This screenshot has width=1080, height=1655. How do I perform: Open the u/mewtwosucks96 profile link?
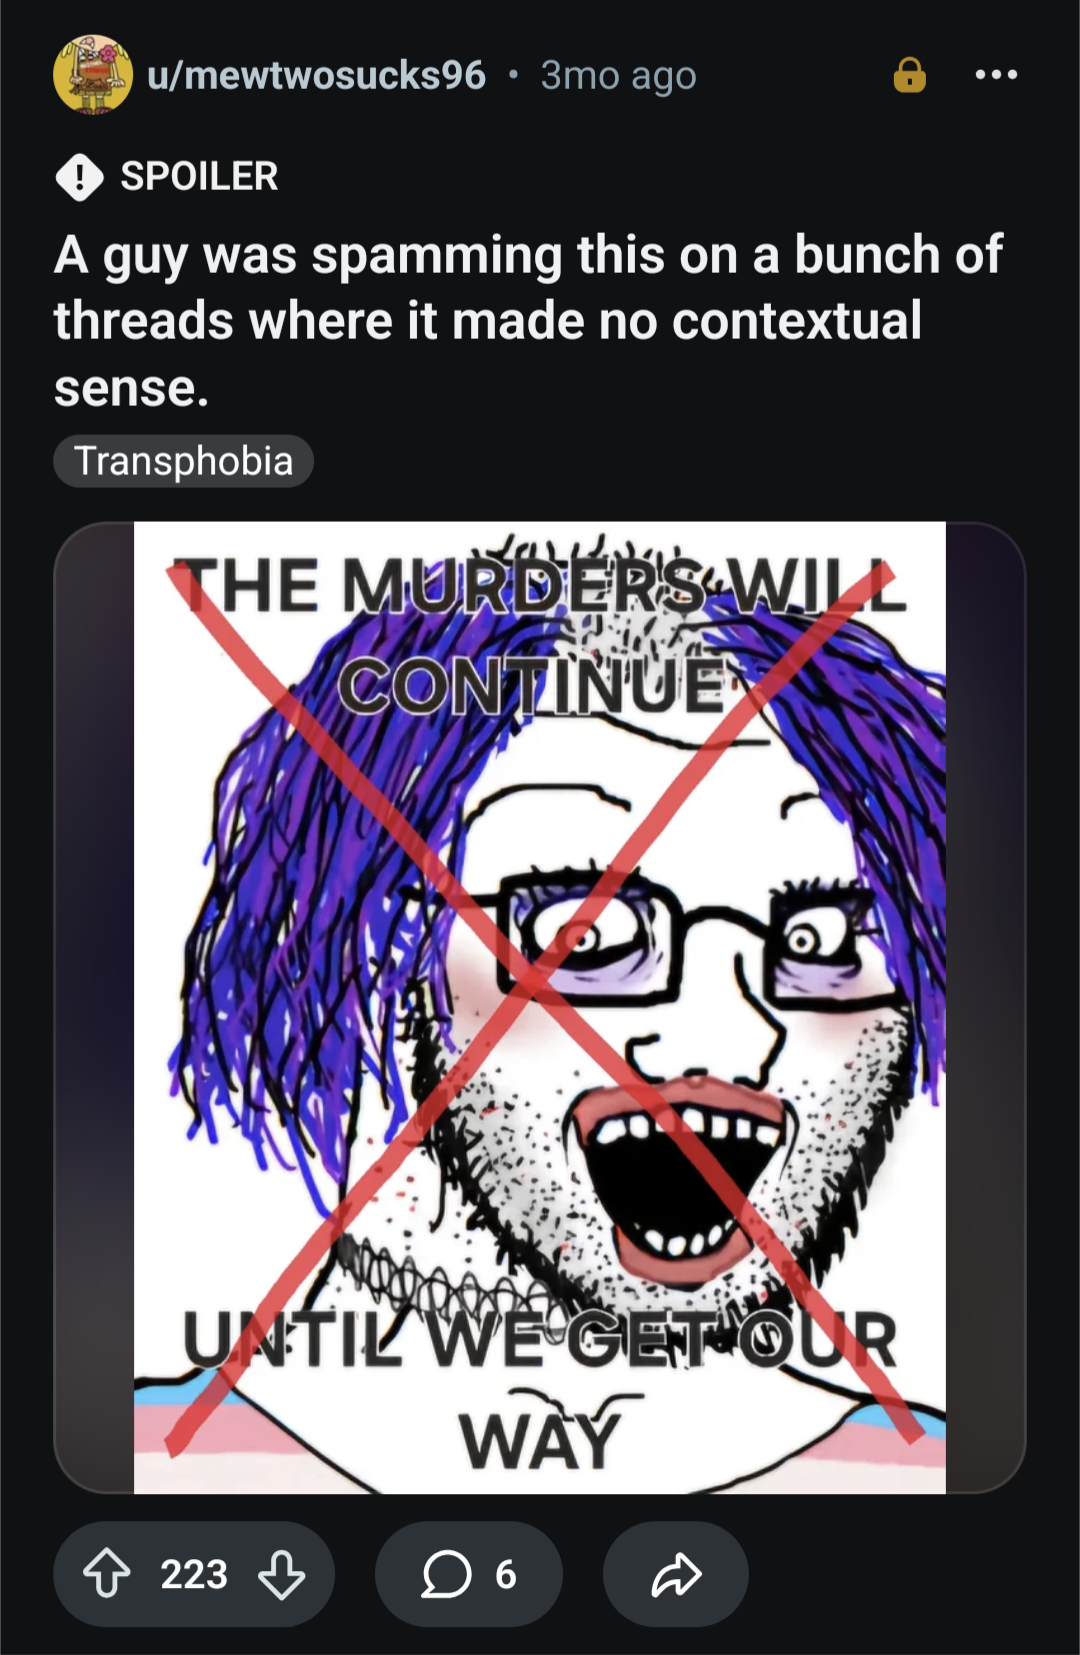[316, 75]
